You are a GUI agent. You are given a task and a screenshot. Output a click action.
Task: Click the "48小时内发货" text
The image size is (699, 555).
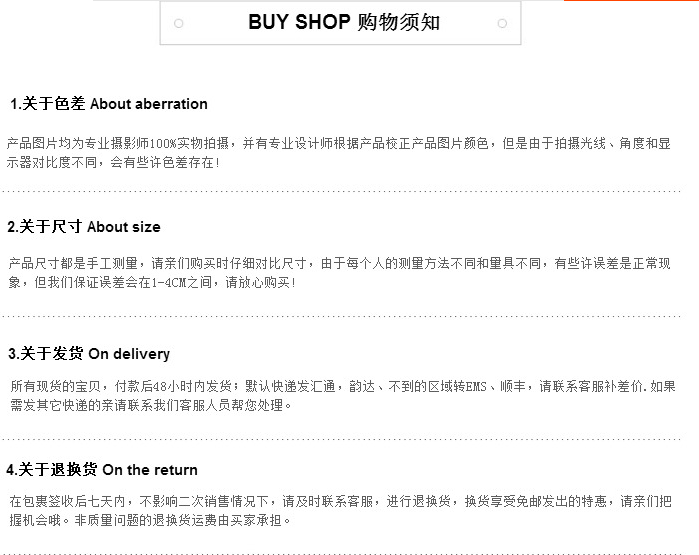pos(192,387)
